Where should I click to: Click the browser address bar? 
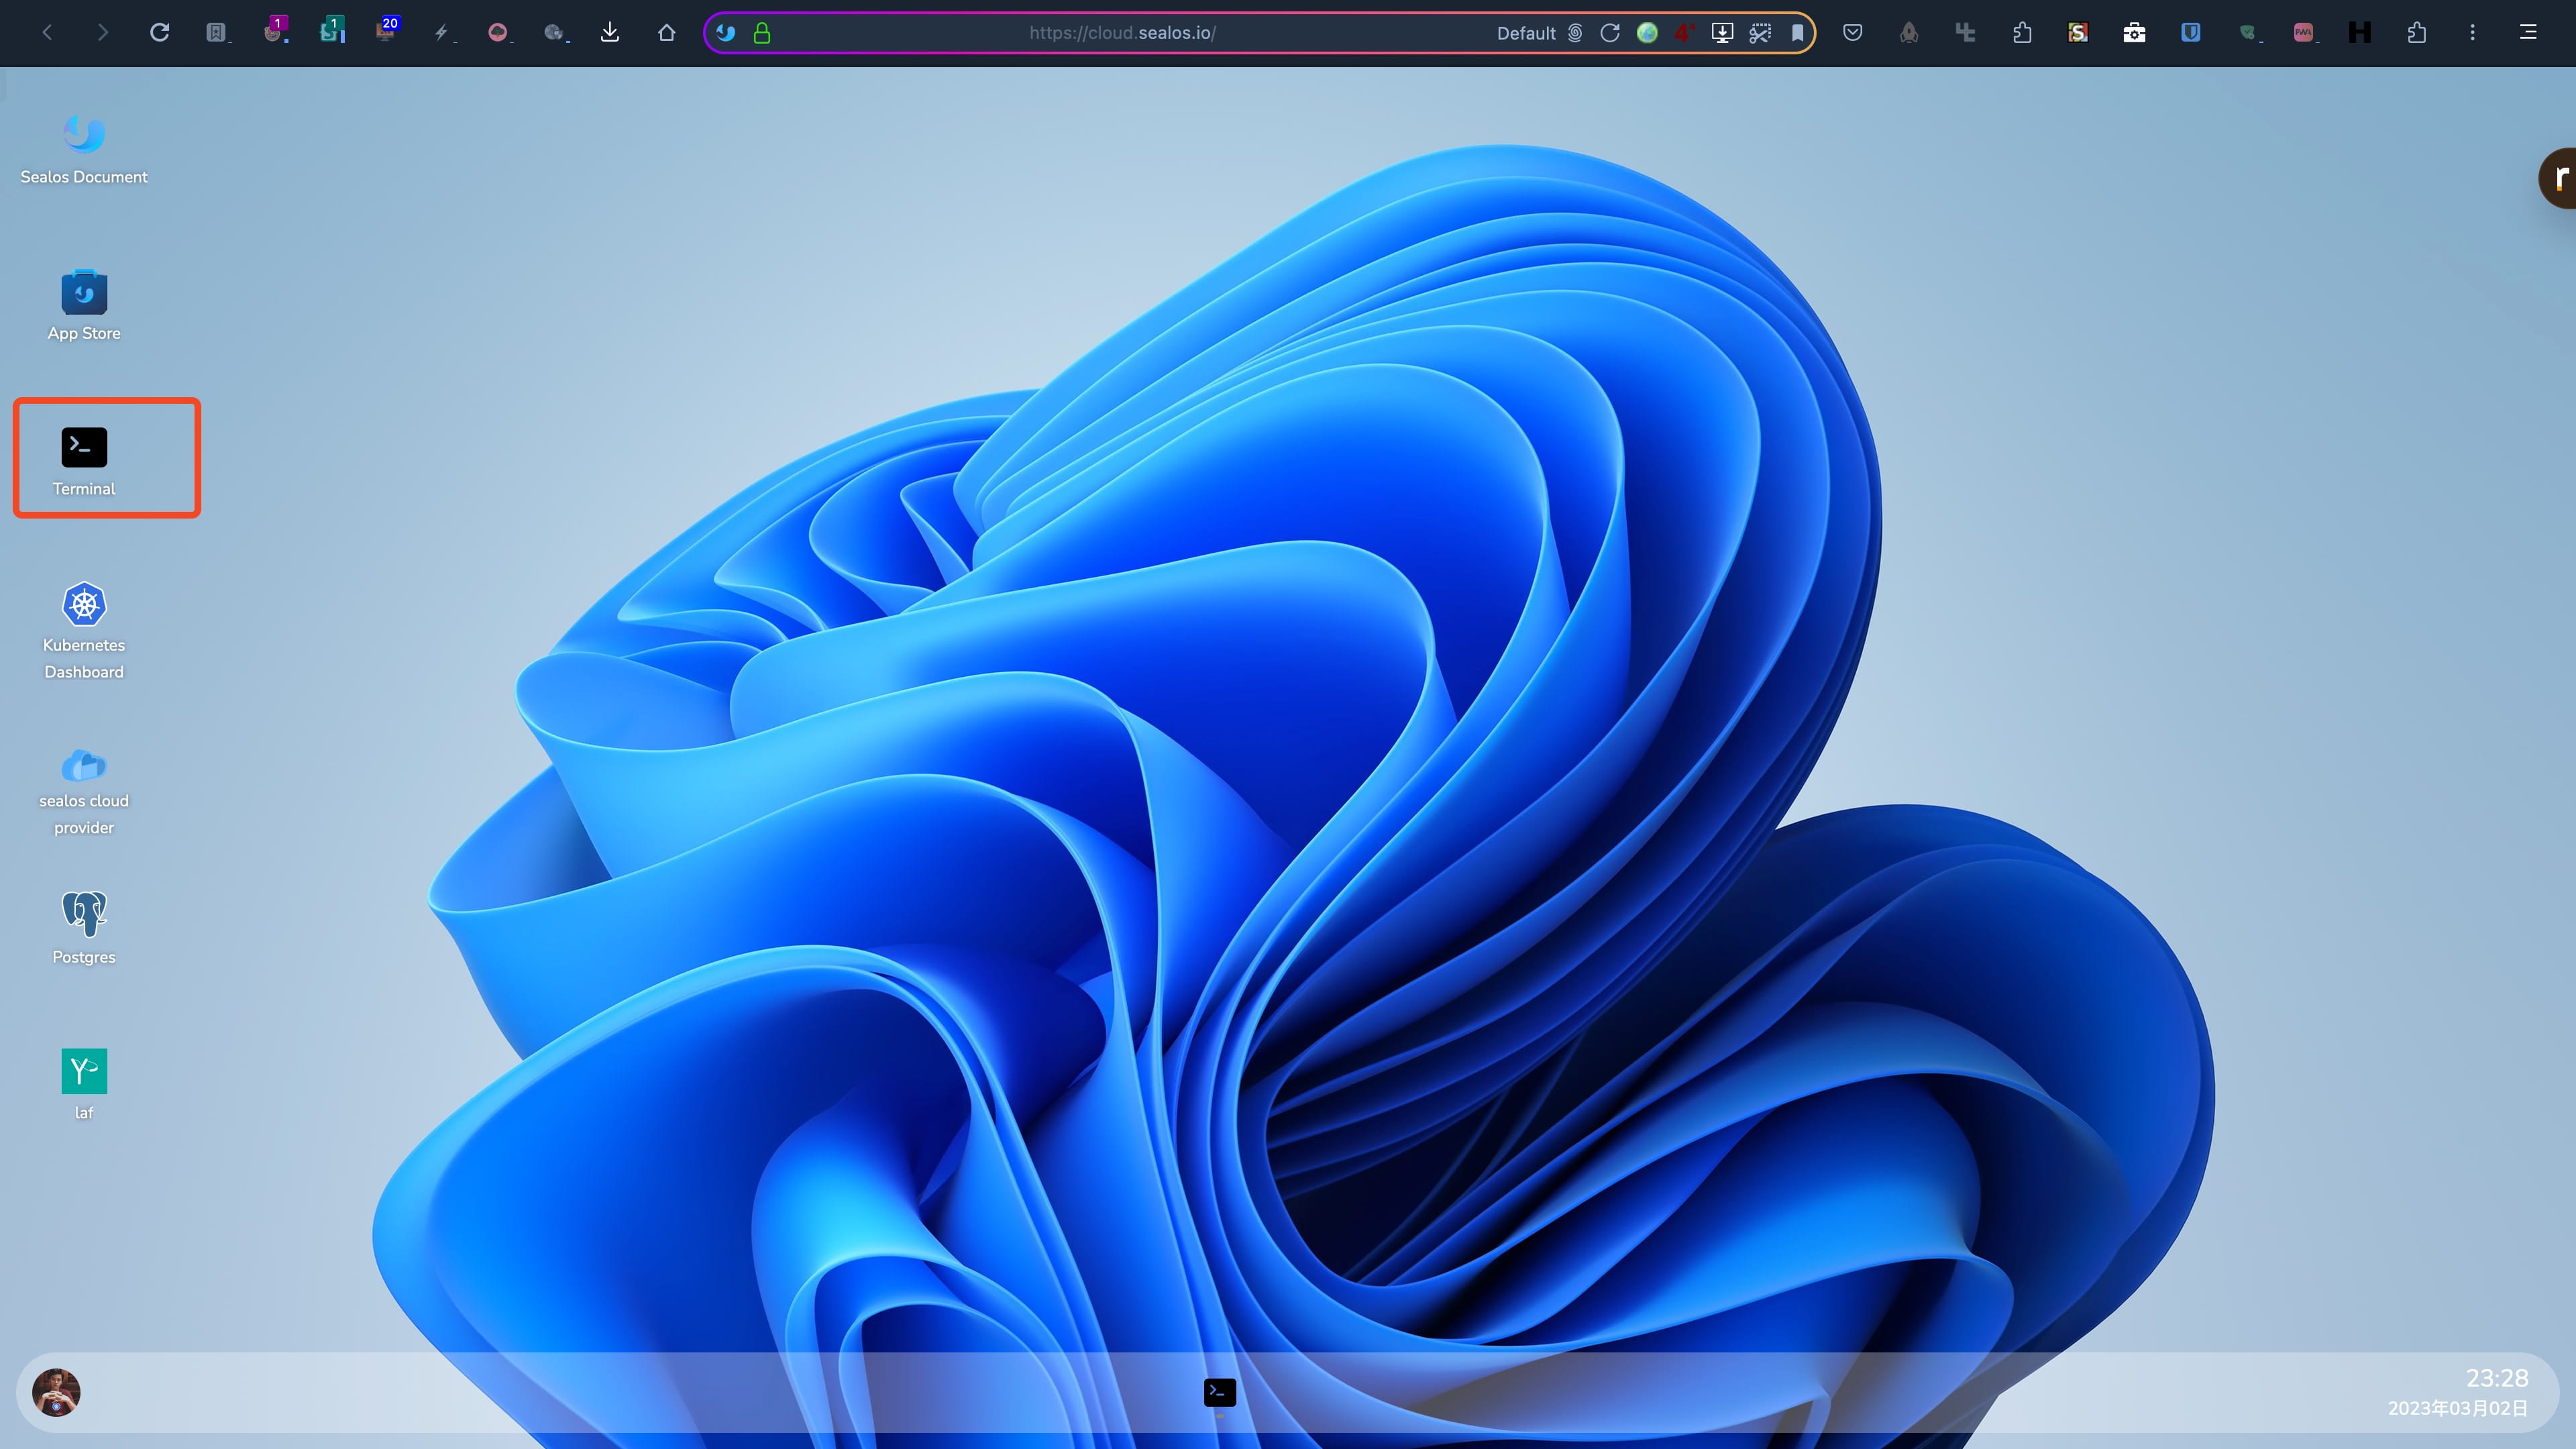coord(1122,32)
